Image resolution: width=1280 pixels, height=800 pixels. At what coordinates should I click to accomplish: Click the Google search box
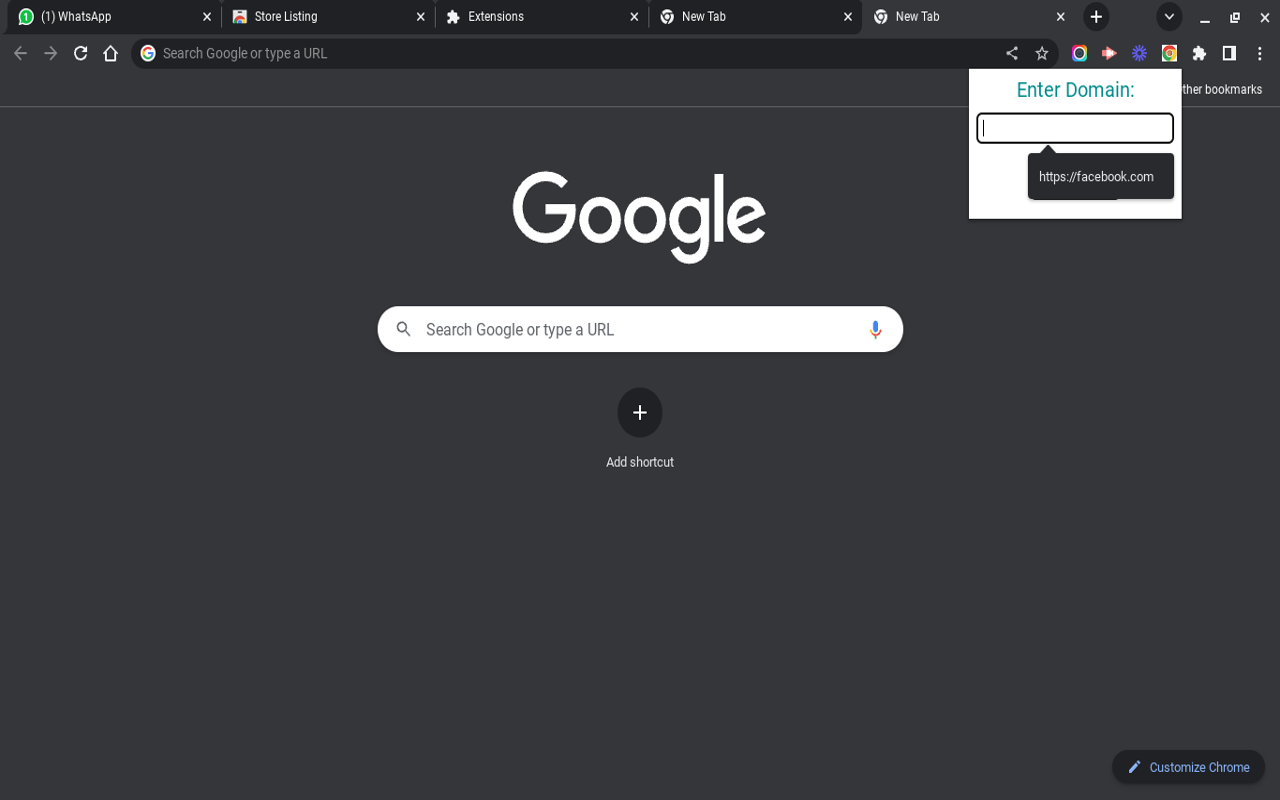640,329
